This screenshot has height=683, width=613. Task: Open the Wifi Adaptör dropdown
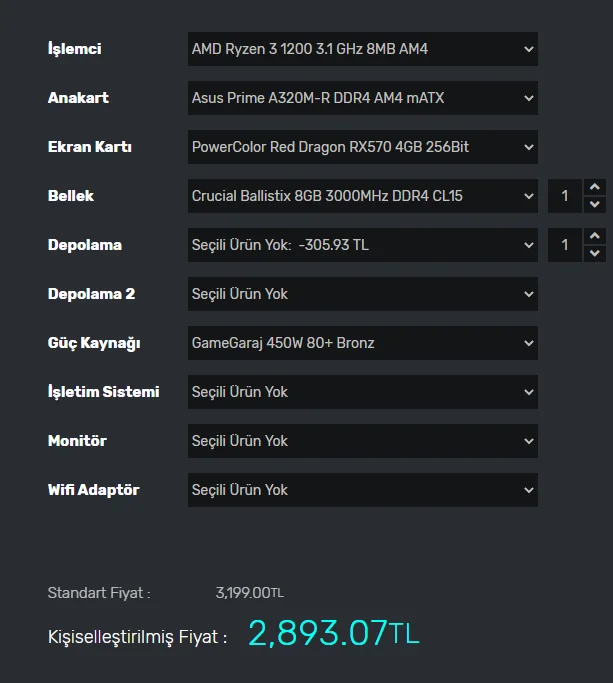362,490
